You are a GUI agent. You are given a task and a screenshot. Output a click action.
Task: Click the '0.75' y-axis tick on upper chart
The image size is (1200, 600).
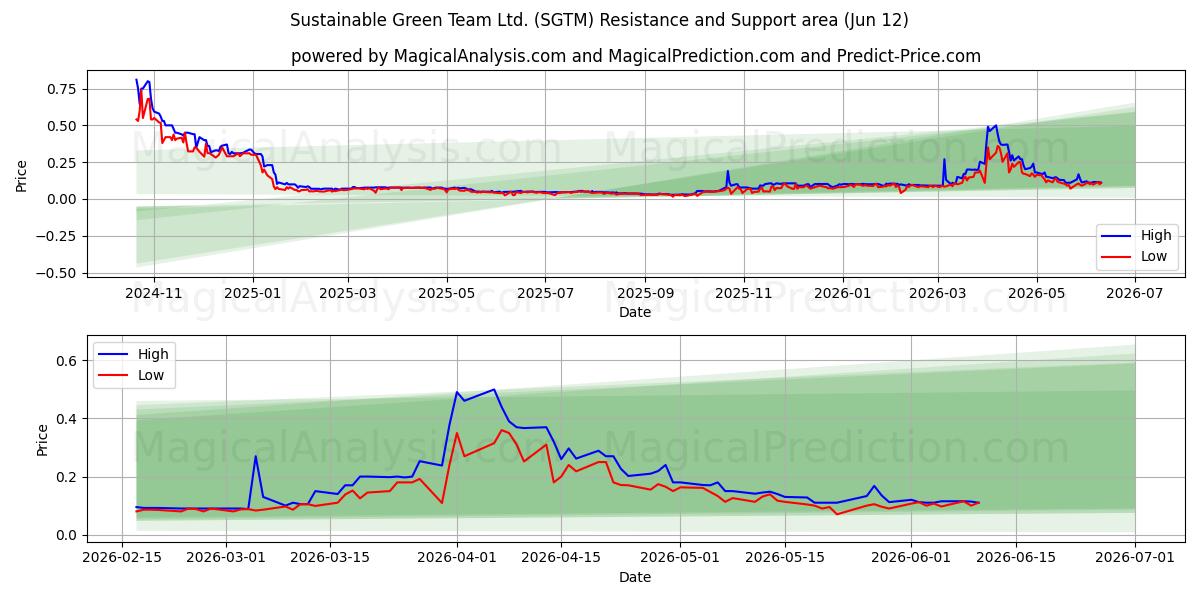(x=61, y=89)
